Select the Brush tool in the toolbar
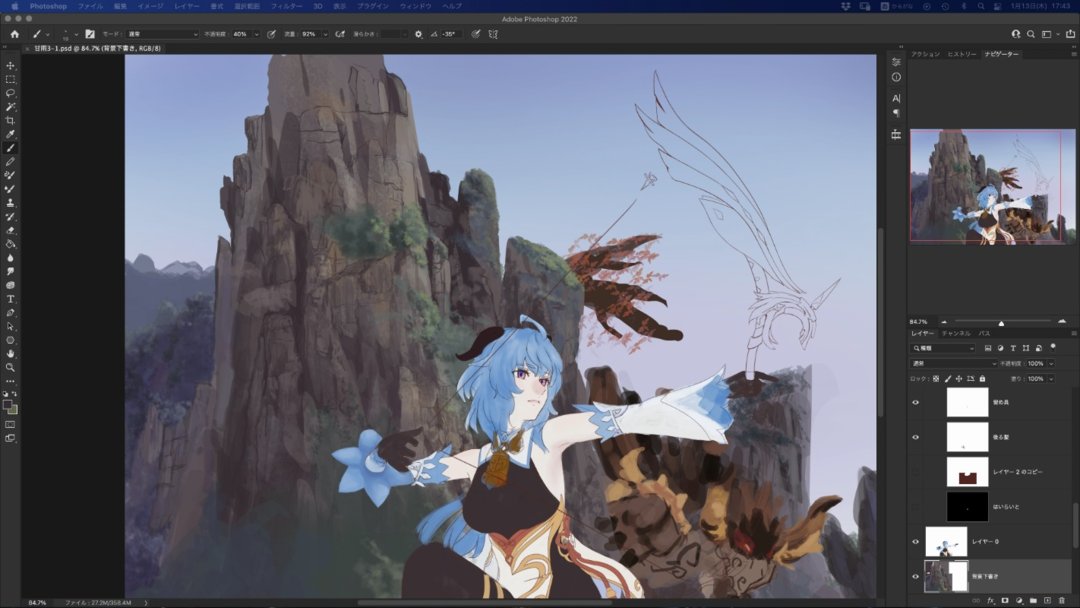The width and height of the screenshot is (1080, 608). (10, 148)
